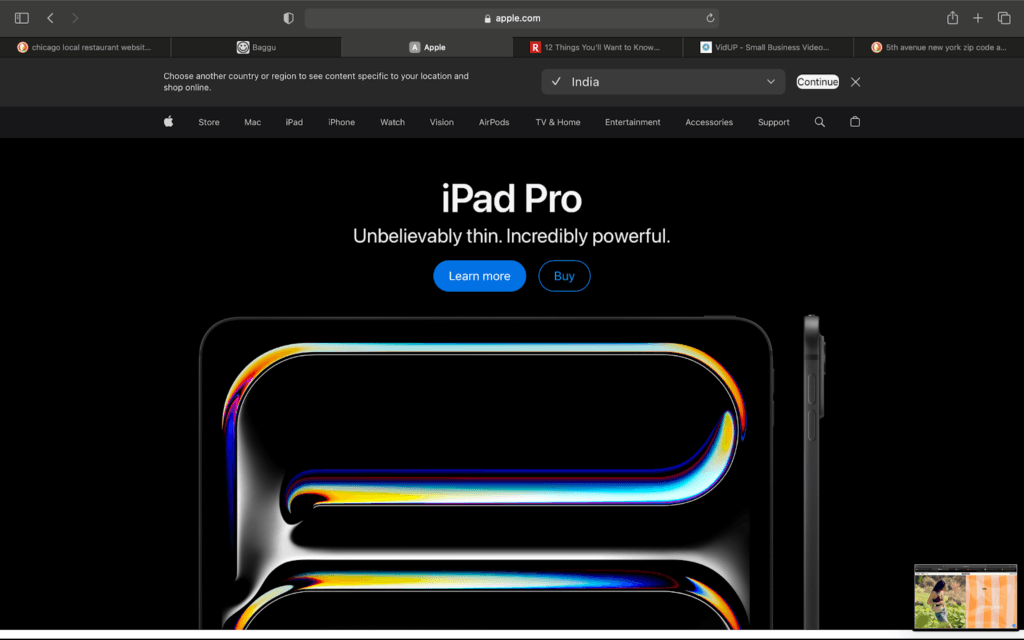Add a new tab with the plus icon
Screen dimensions: 1024x640
click(978, 18)
